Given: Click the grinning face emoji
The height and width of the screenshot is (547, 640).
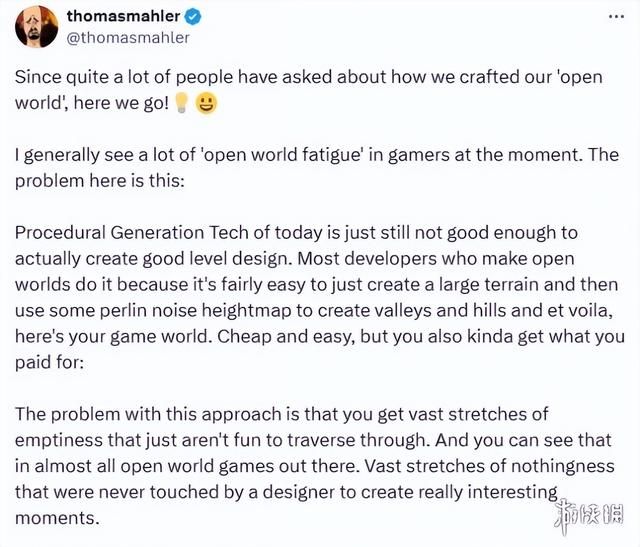Looking at the screenshot, I should click(x=206, y=104).
